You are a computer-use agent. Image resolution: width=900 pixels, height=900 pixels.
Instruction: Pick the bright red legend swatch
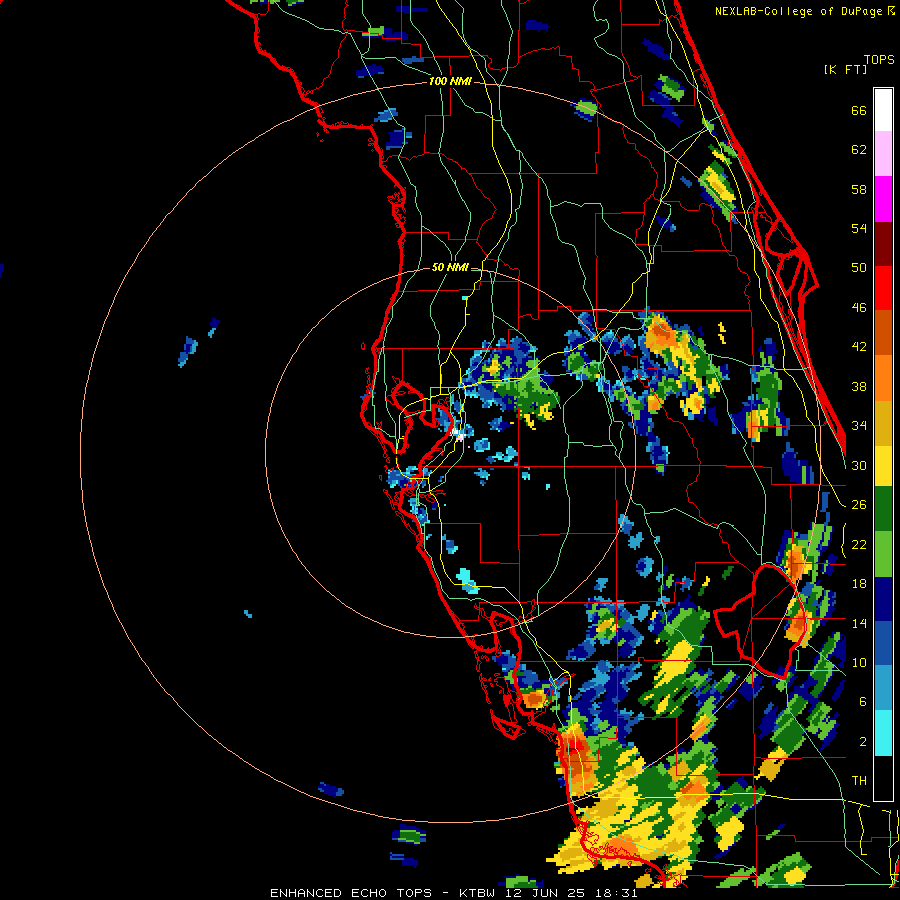click(883, 289)
